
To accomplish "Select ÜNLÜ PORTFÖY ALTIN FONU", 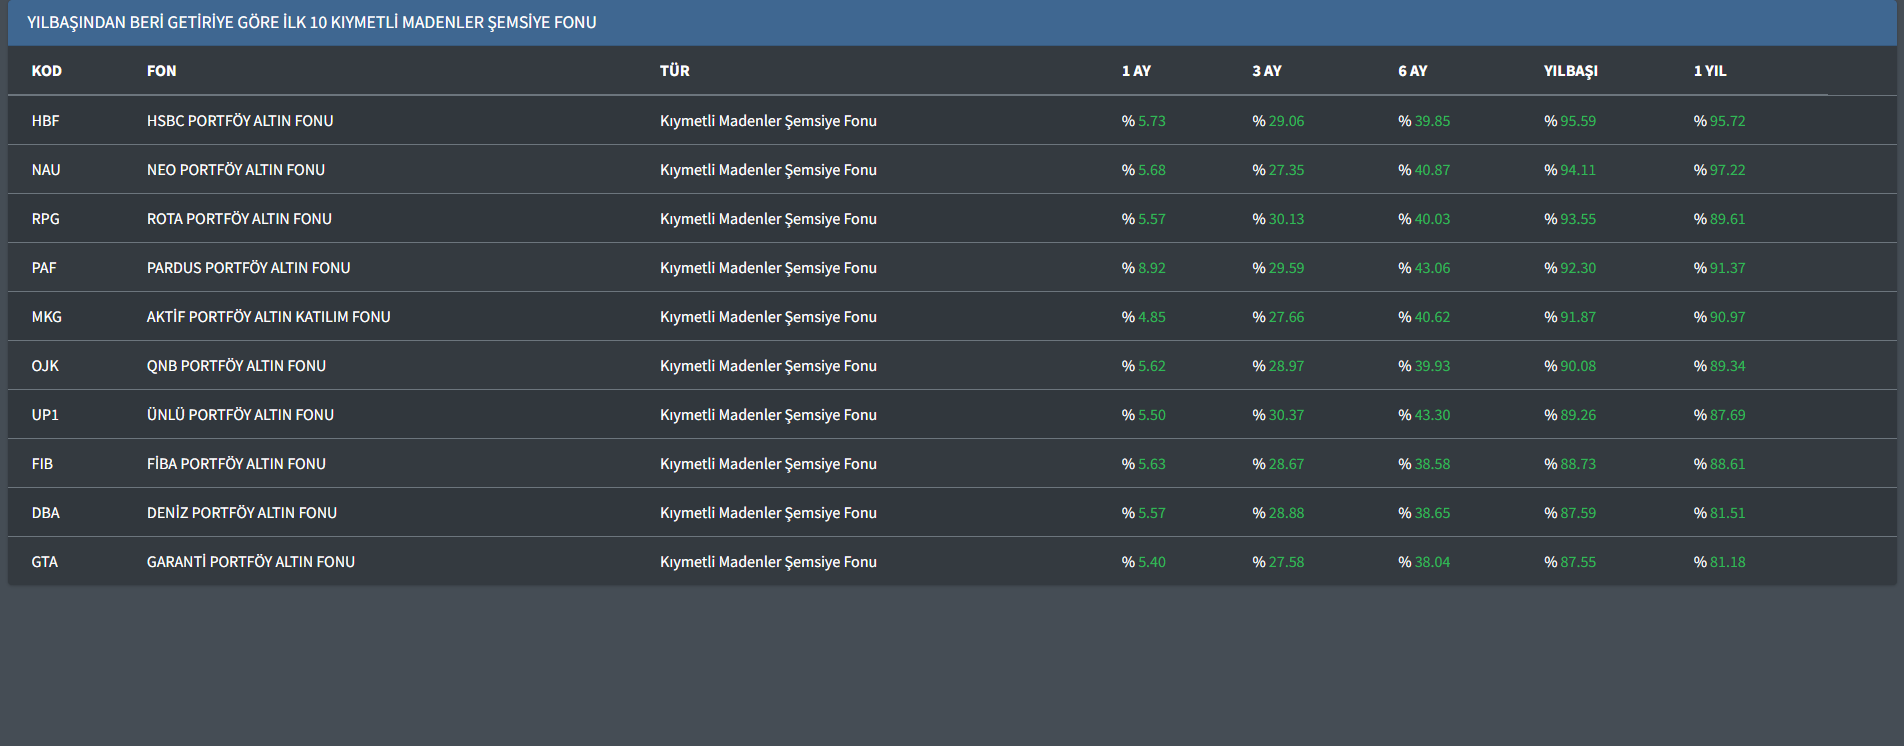I will (x=240, y=415).
